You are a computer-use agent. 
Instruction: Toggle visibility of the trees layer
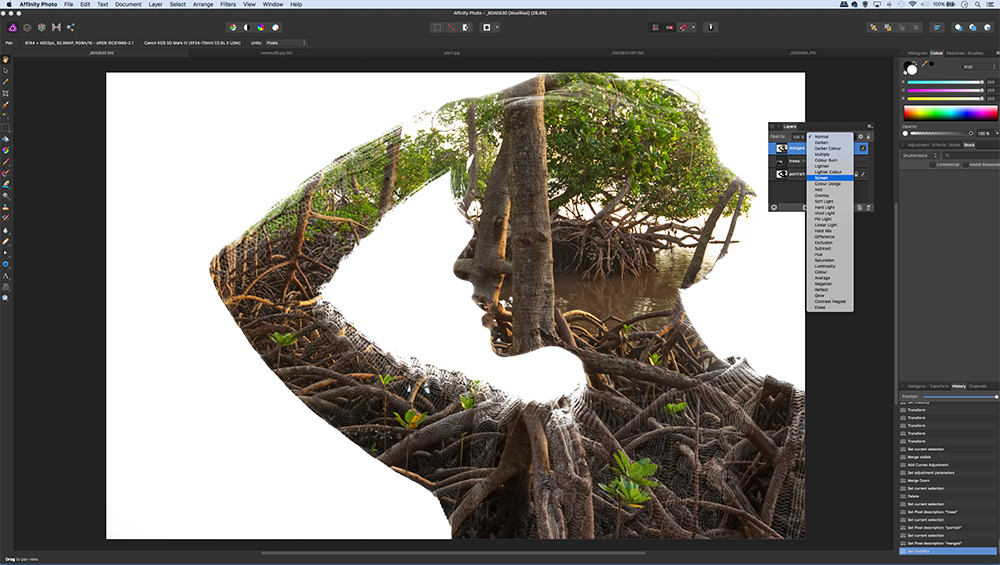863,161
